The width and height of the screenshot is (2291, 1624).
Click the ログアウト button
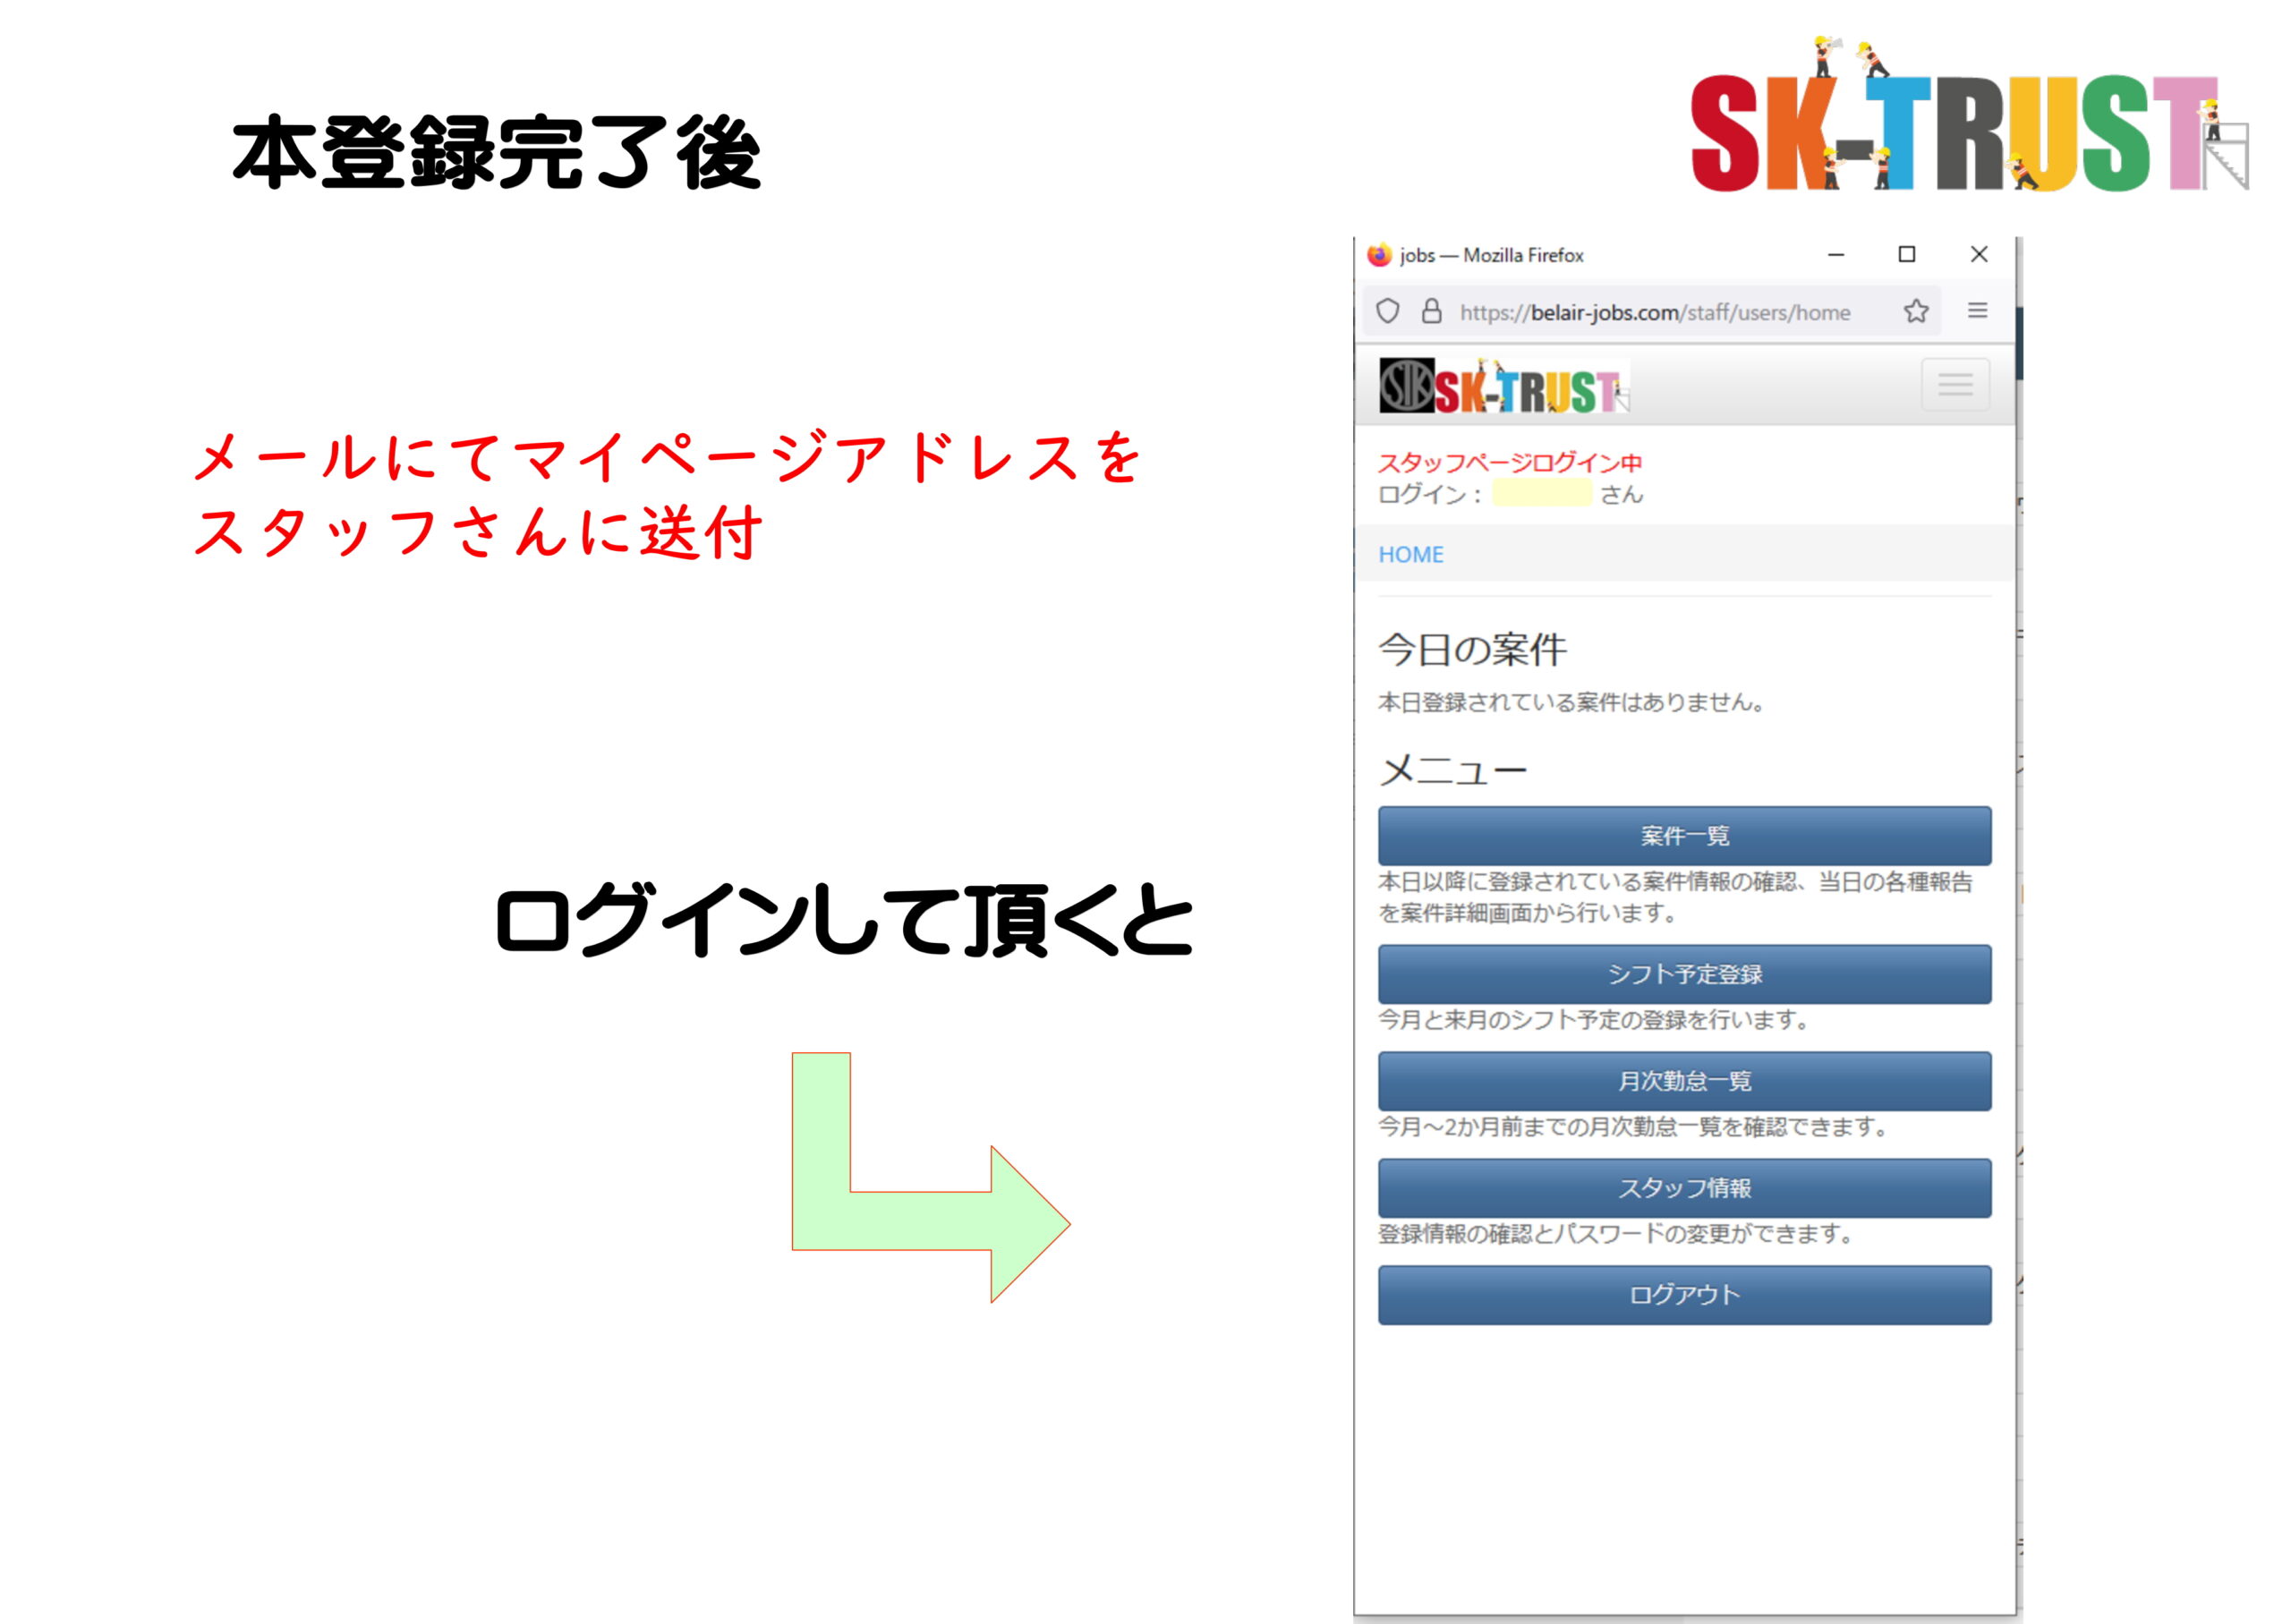[x=1684, y=1295]
